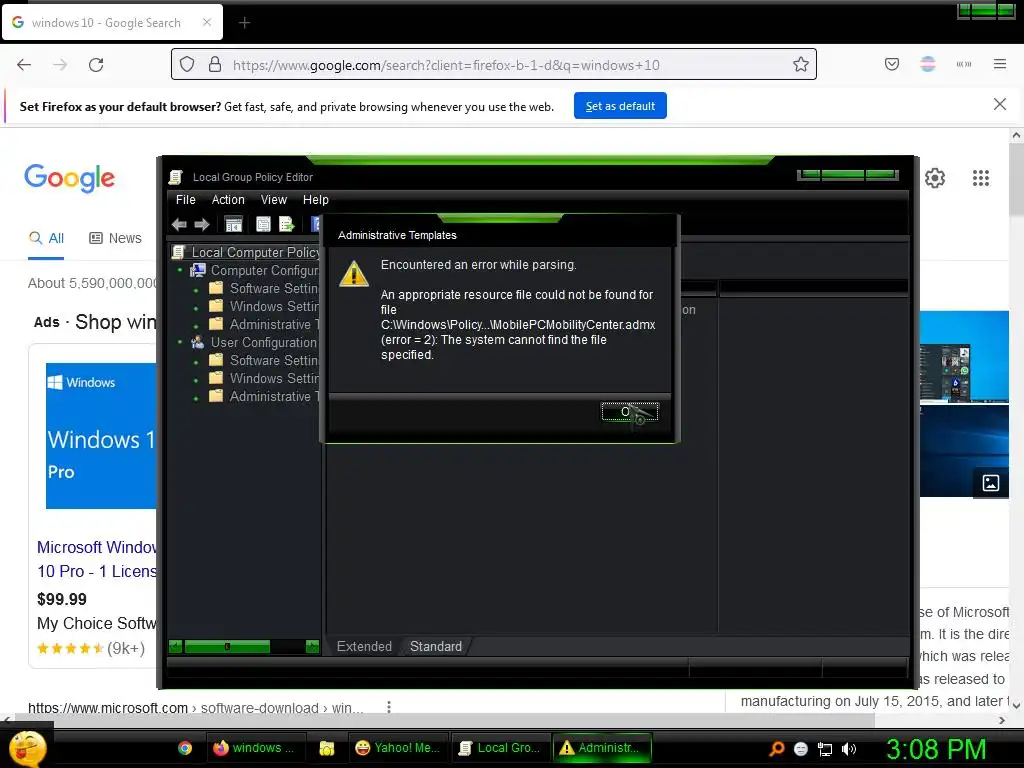Image resolution: width=1024 pixels, height=768 pixels.
Task: Go back in Group Policy Editor toolbar
Action: [179, 225]
